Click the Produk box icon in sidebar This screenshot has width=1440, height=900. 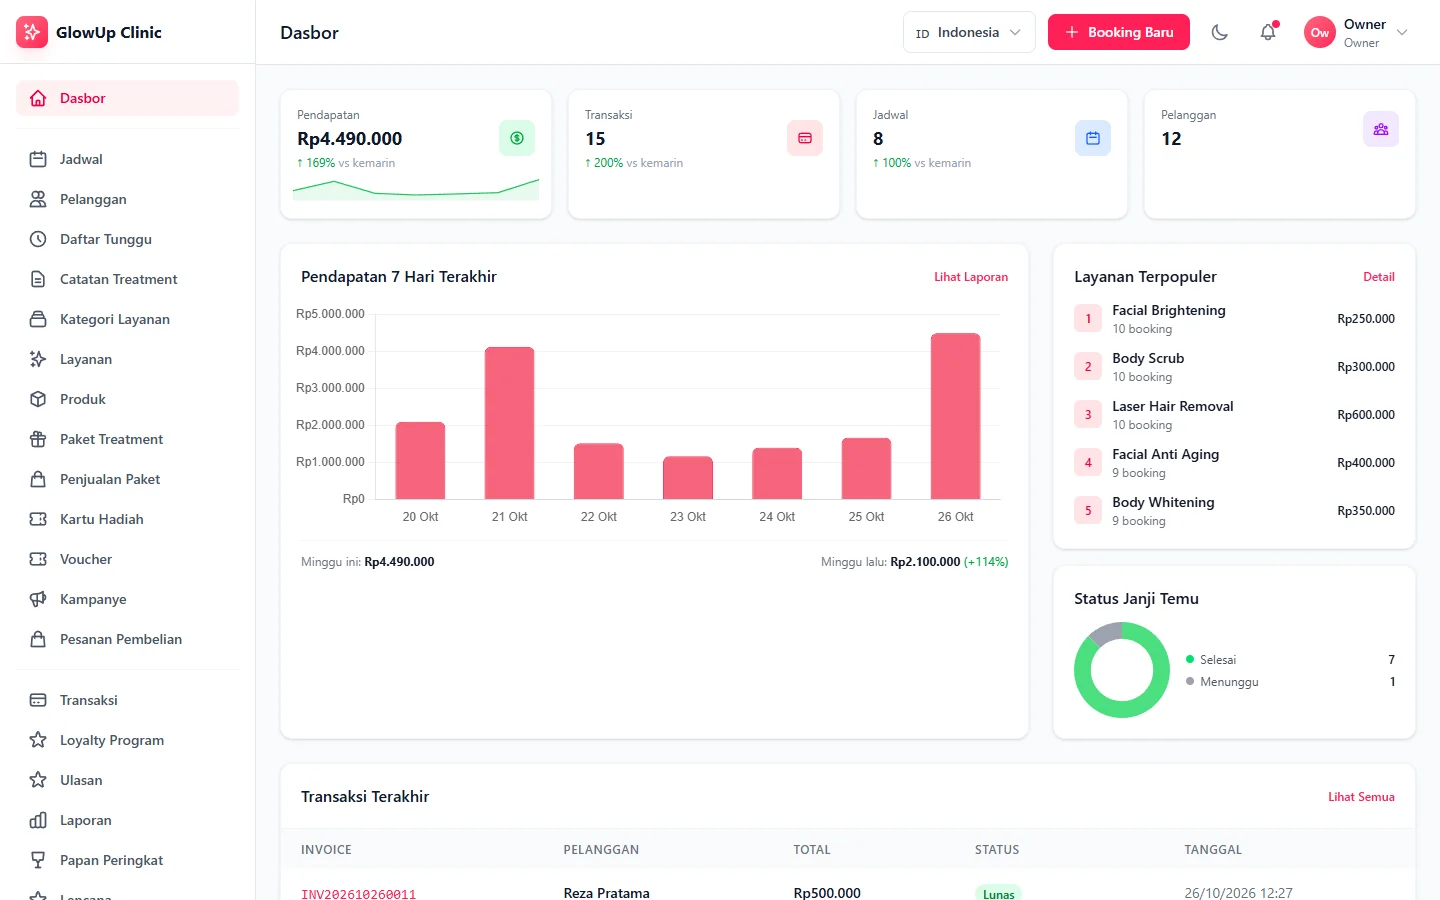click(x=38, y=399)
